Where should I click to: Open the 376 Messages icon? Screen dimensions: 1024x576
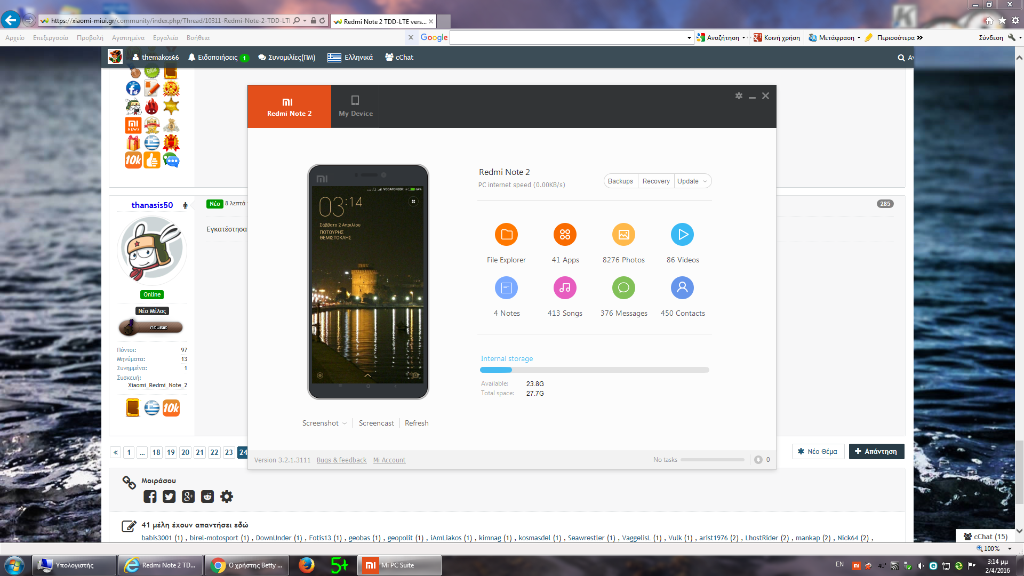pos(623,288)
